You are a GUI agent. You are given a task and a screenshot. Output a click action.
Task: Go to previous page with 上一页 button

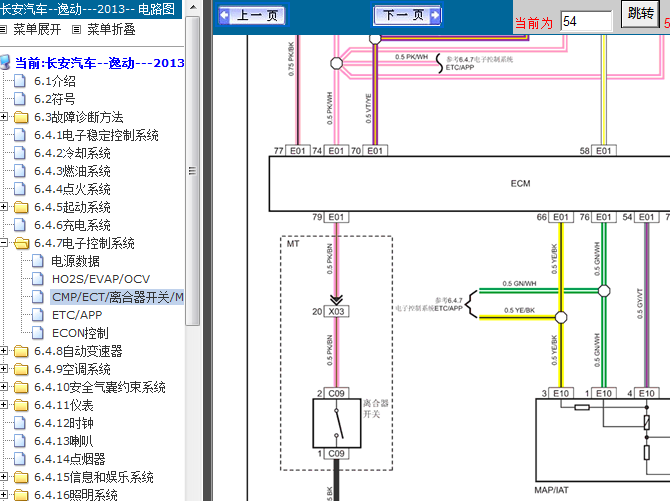pyautogui.click(x=251, y=15)
